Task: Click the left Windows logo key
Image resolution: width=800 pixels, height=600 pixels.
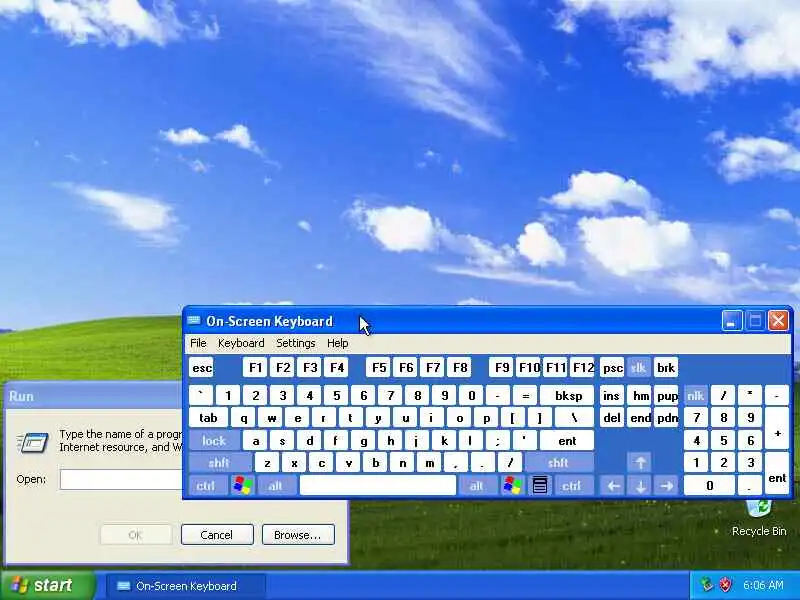Action: tap(243, 485)
